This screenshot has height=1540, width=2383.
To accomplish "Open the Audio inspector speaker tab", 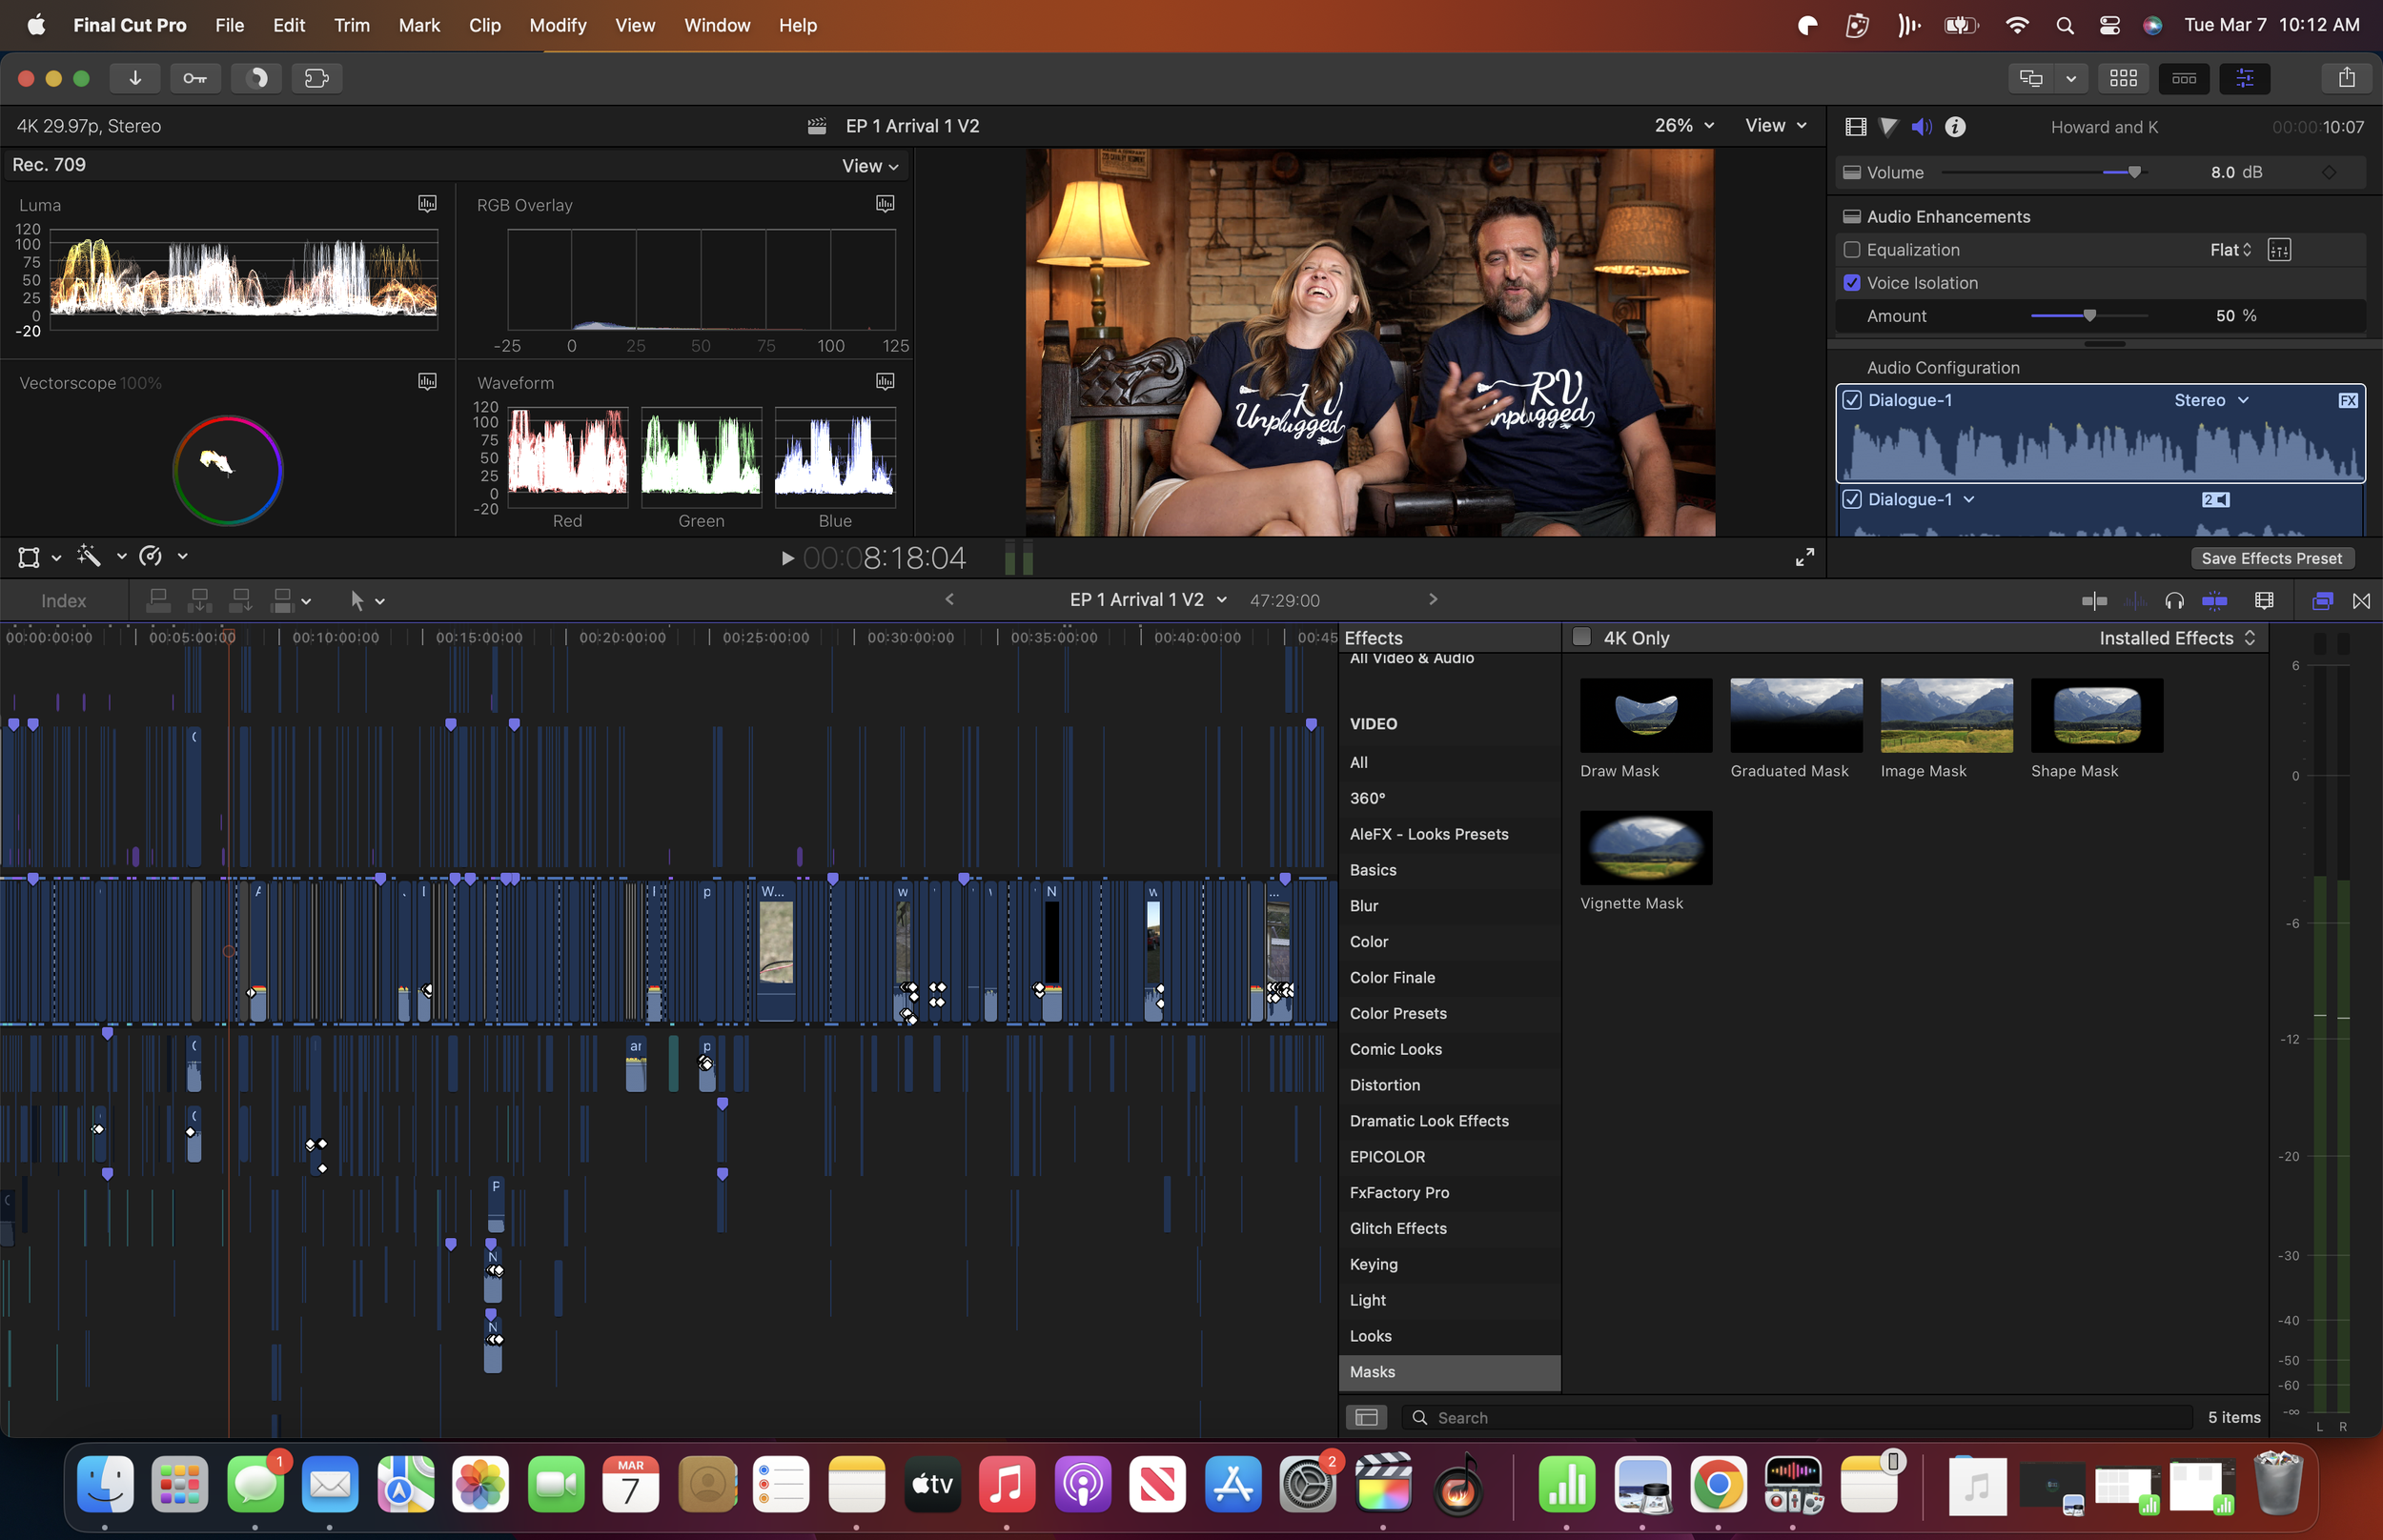I will point(1921,127).
